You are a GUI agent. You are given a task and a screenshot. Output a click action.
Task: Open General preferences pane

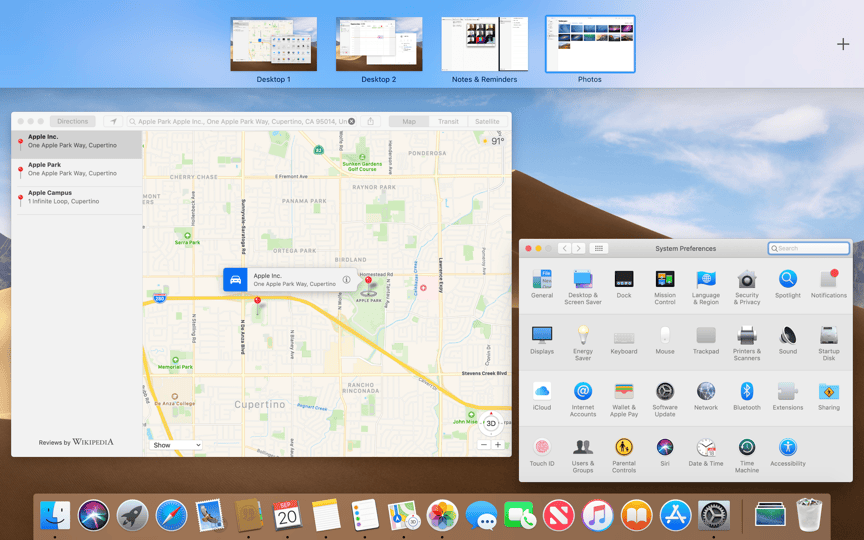(x=542, y=284)
